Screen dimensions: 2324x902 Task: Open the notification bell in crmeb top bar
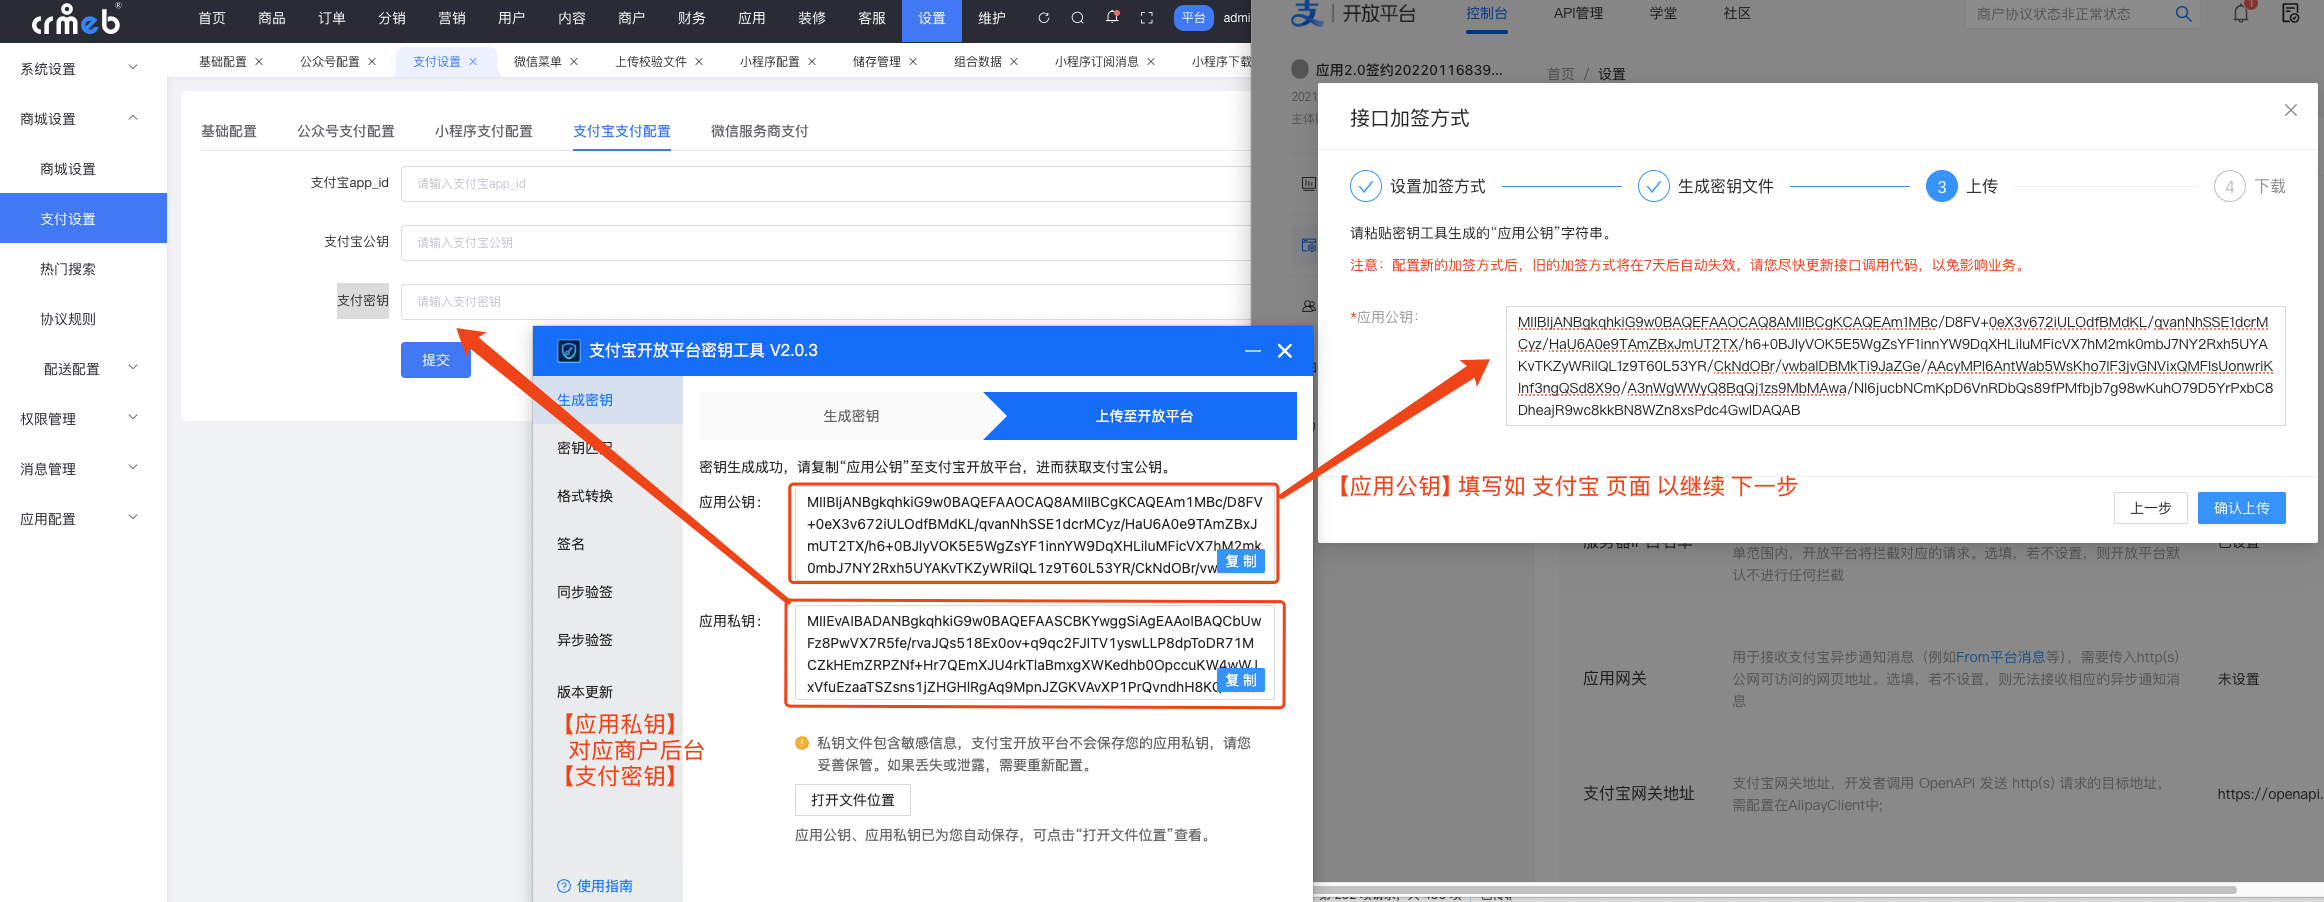pyautogui.click(x=1112, y=17)
